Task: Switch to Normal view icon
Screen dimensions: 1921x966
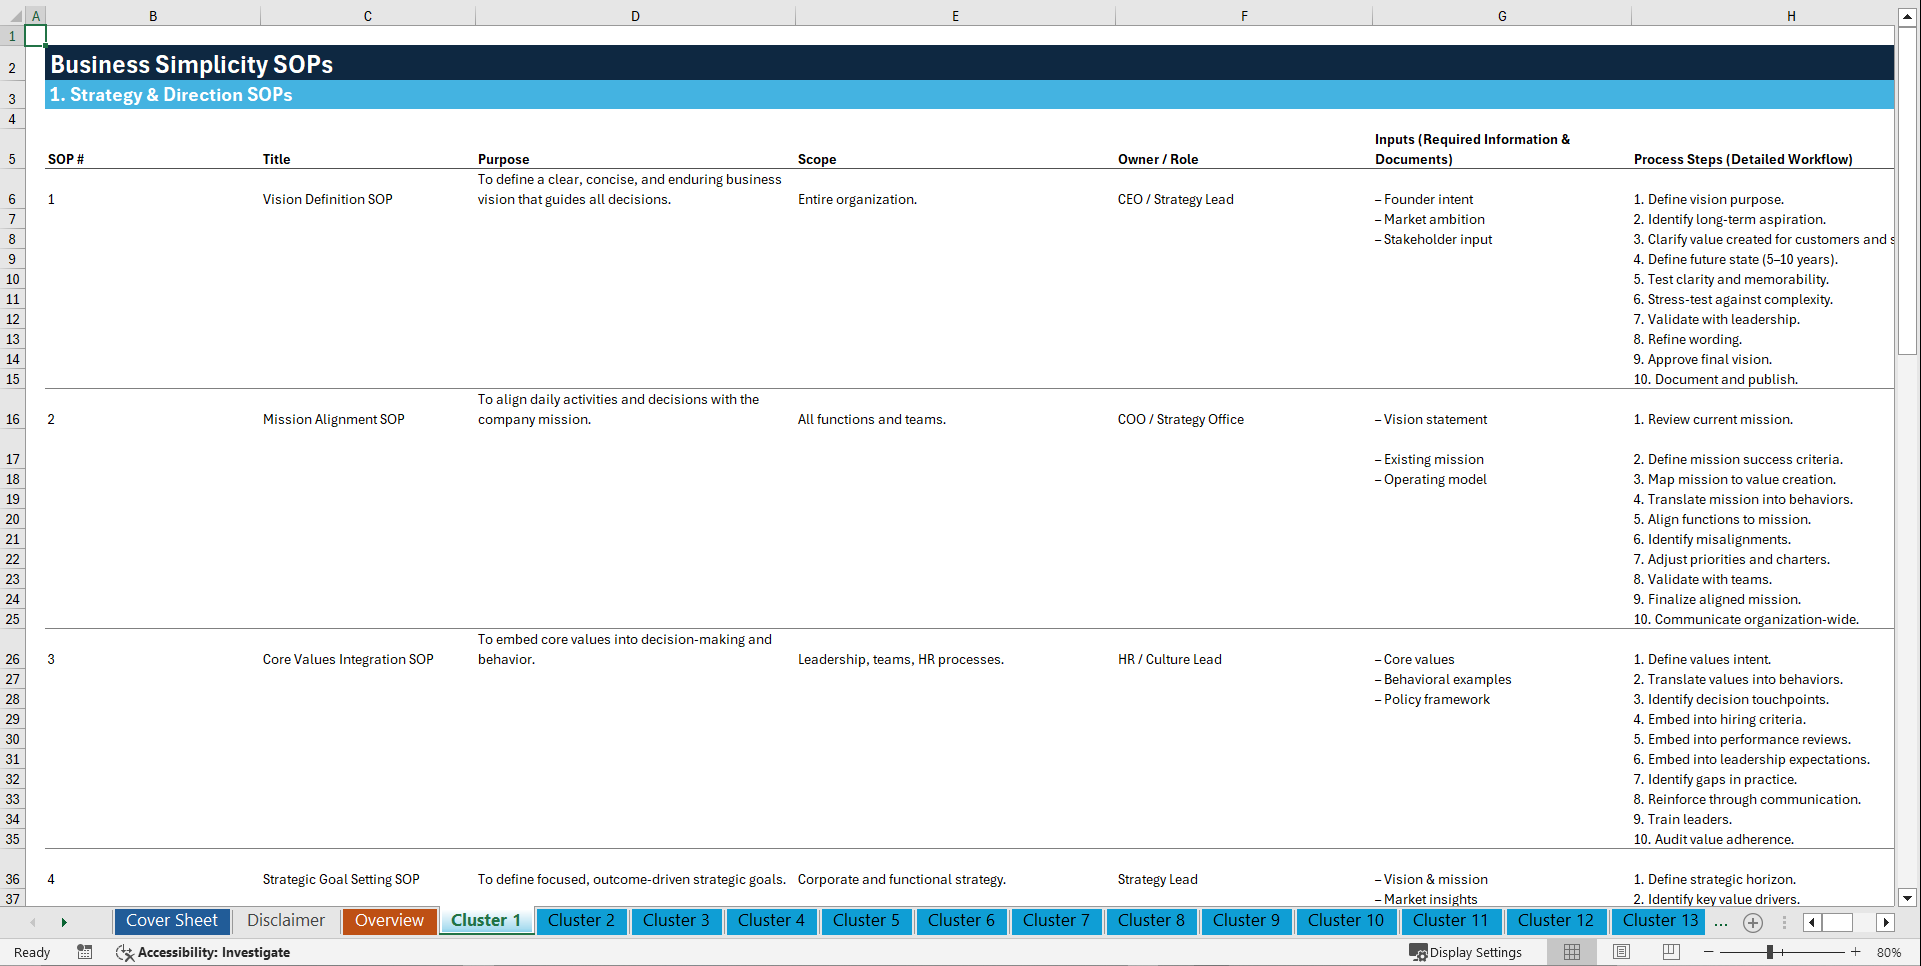Action: point(1571,952)
